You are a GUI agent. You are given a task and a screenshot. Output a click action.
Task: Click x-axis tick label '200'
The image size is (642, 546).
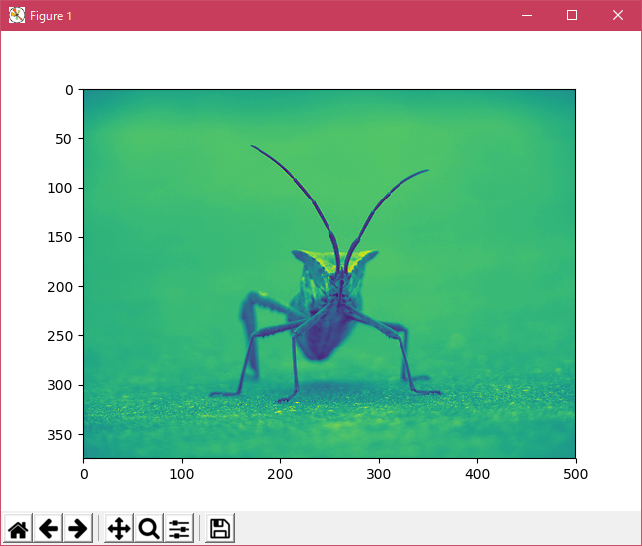click(280, 474)
